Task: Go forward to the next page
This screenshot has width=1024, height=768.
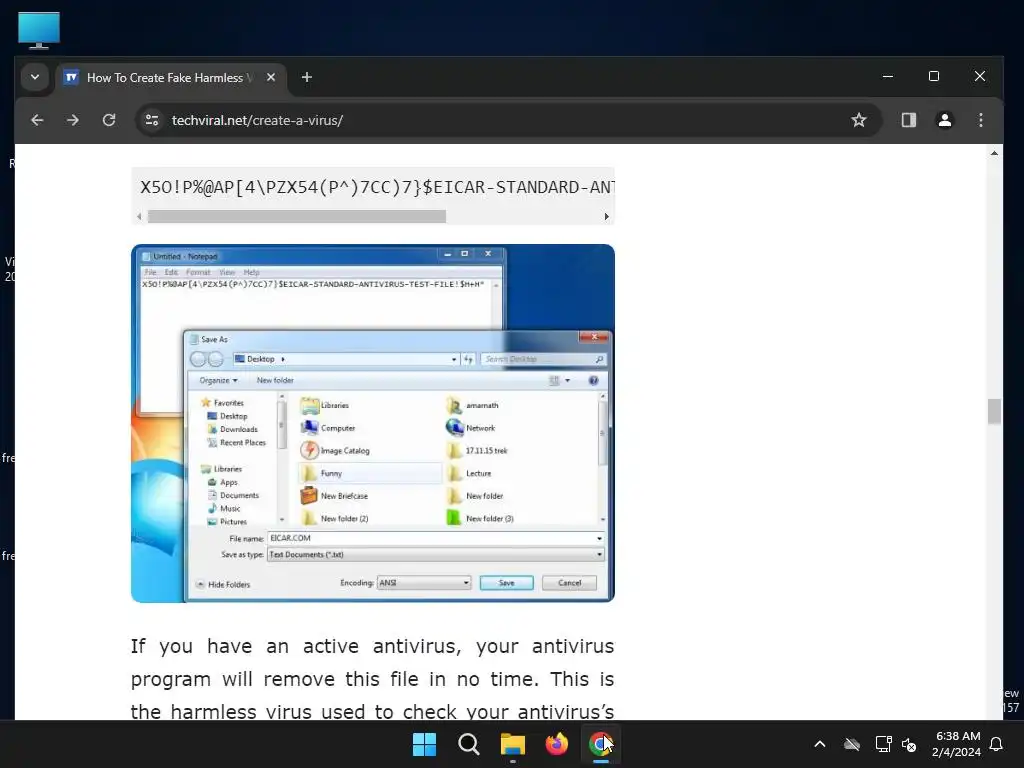Action: coord(73,120)
